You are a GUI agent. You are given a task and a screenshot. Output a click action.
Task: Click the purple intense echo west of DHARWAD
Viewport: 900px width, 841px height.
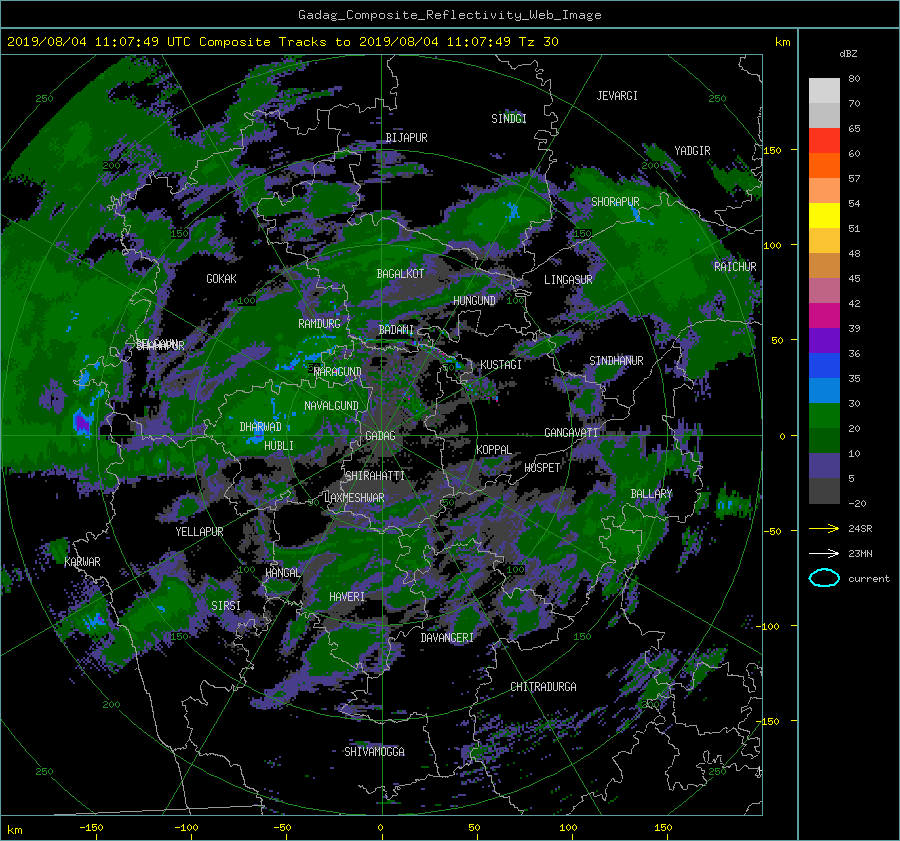pos(83,423)
